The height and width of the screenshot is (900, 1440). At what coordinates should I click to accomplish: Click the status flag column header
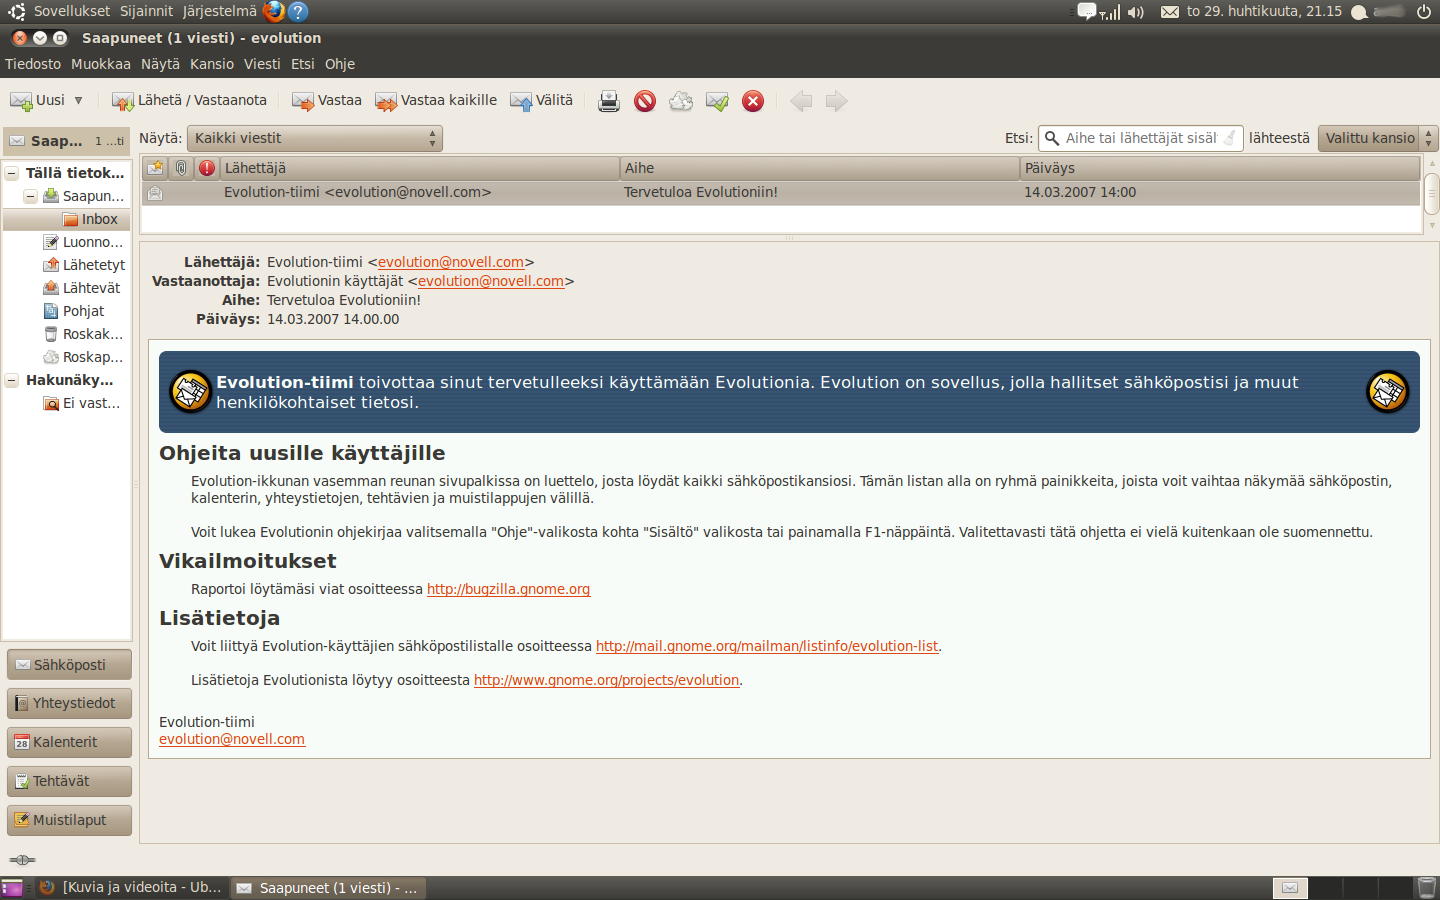(155, 168)
